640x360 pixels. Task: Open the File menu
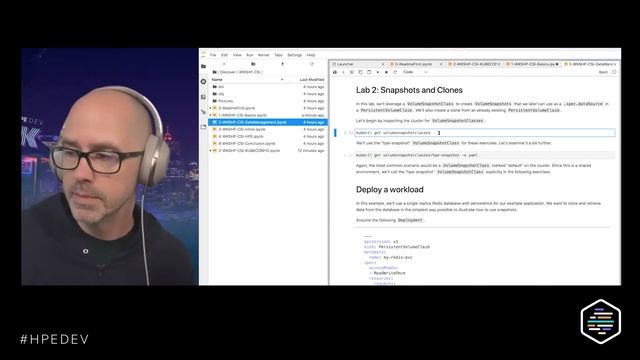(x=213, y=55)
